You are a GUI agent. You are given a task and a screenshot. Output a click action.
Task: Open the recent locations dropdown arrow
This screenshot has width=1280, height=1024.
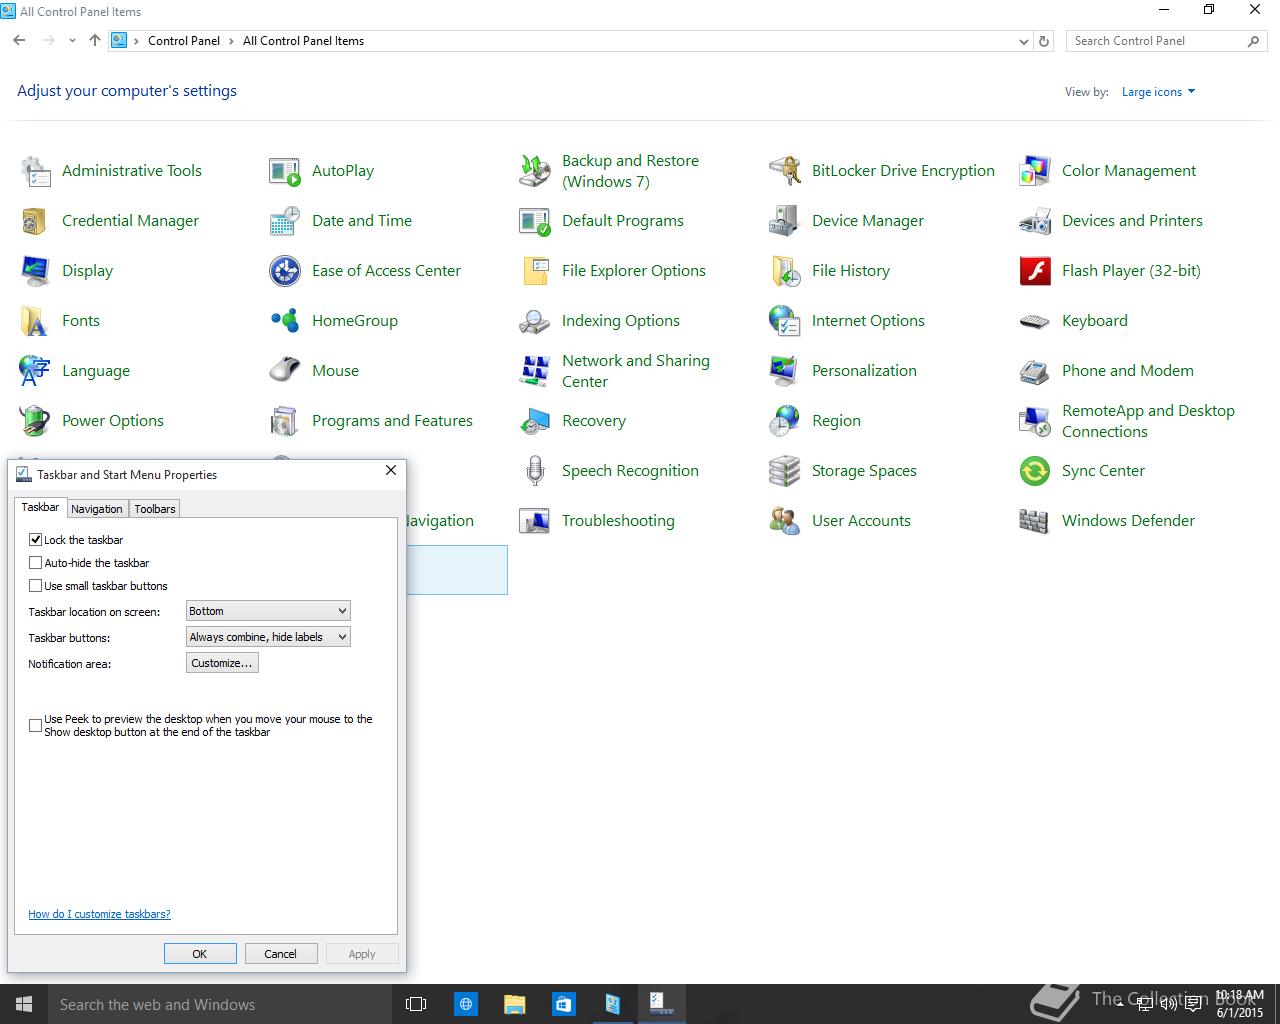tap(72, 41)
